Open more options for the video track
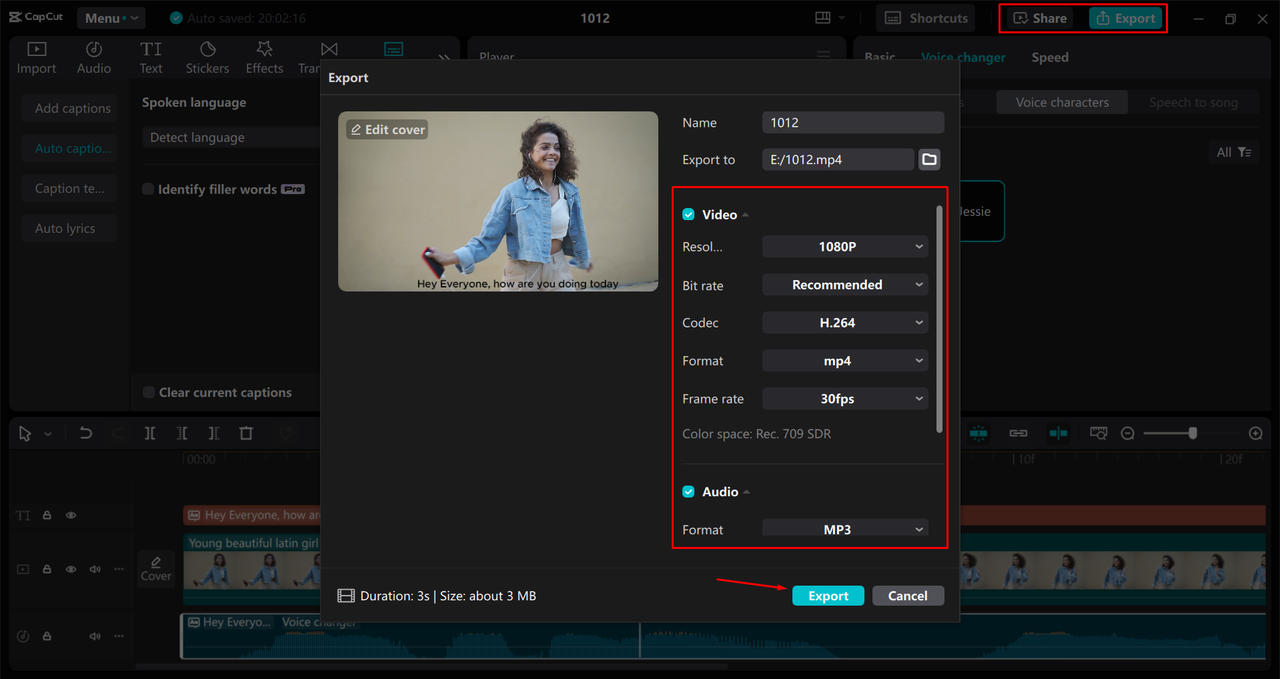Image resolution: width=1280 pixels, height=679 pixels. pos(117,569)
